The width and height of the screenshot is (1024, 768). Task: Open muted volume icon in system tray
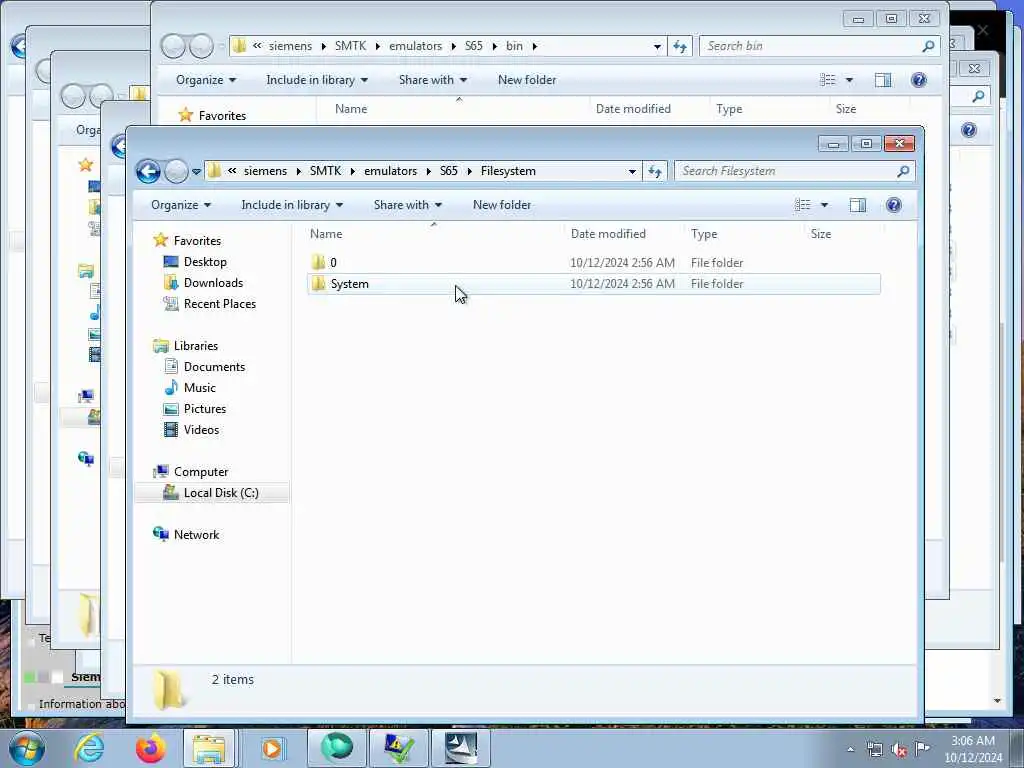[x=899, y=749]
